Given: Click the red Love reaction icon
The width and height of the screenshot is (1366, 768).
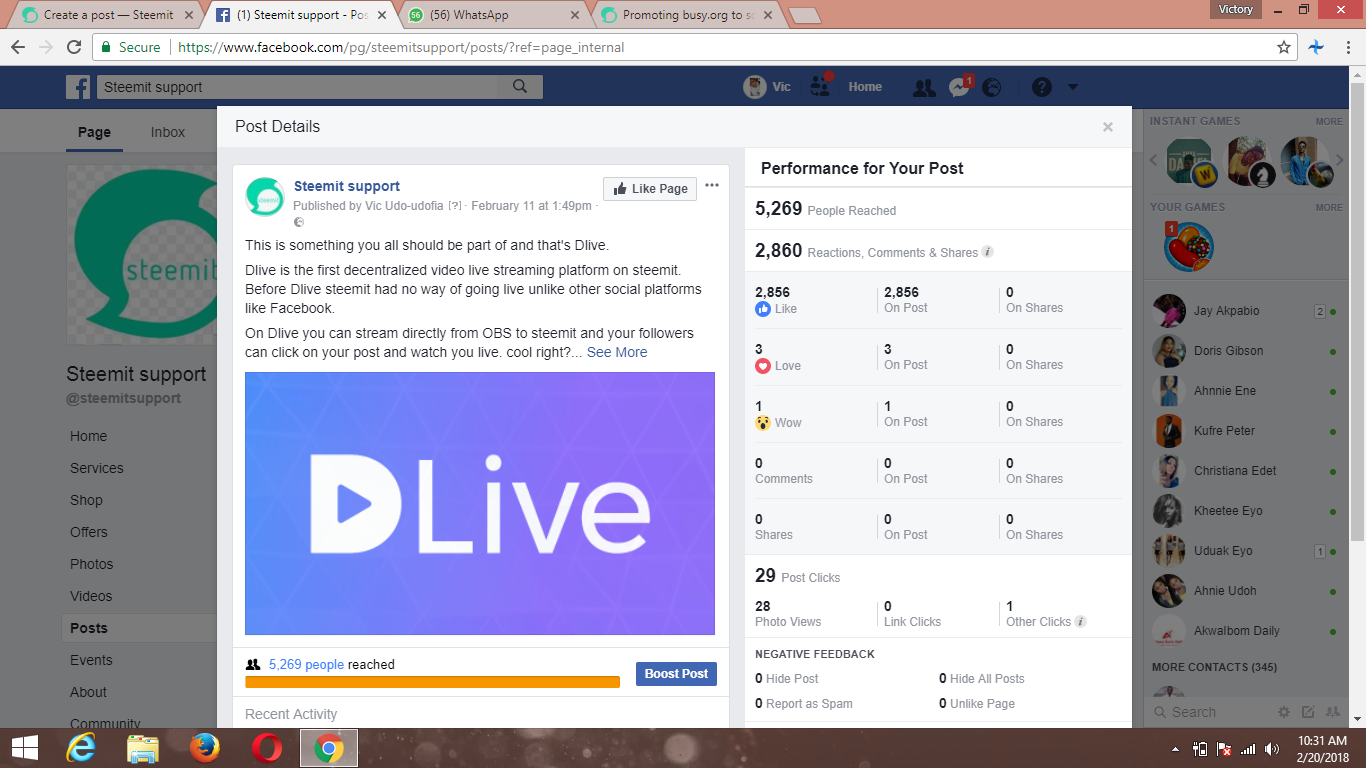Looking at the screenshot, I should [x=763, y=366].
